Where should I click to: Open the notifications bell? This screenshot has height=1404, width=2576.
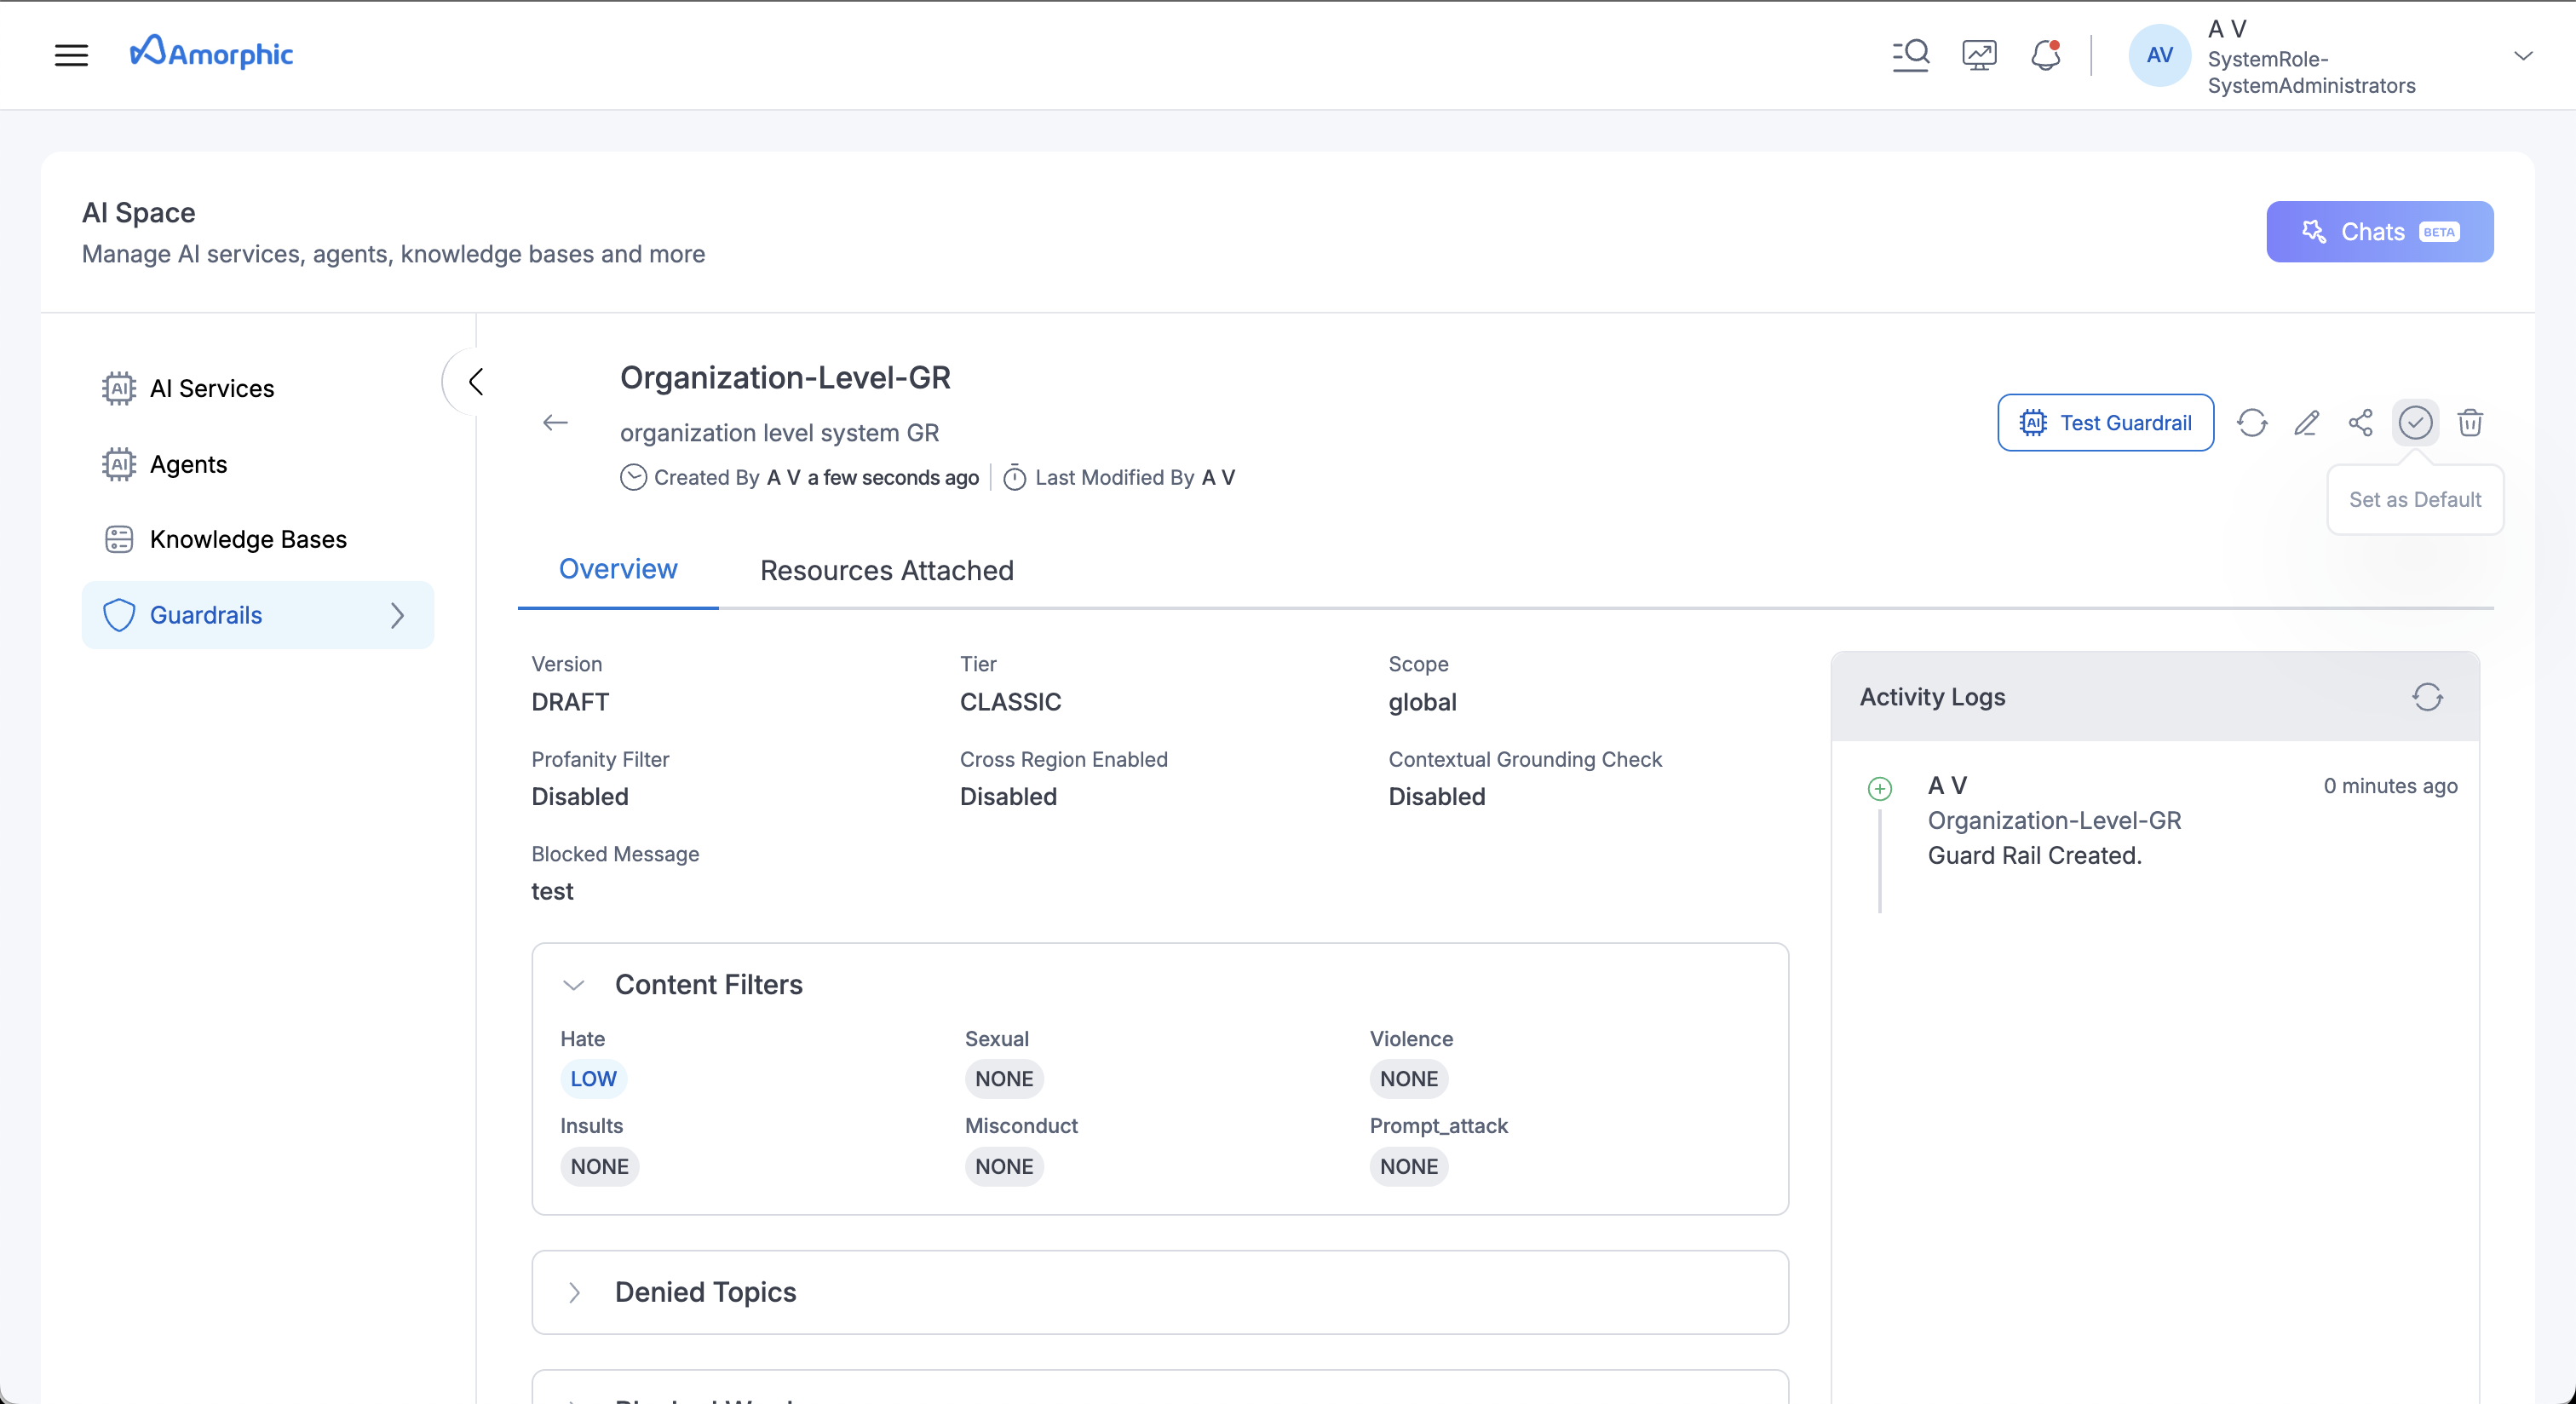click(2046, 55)
